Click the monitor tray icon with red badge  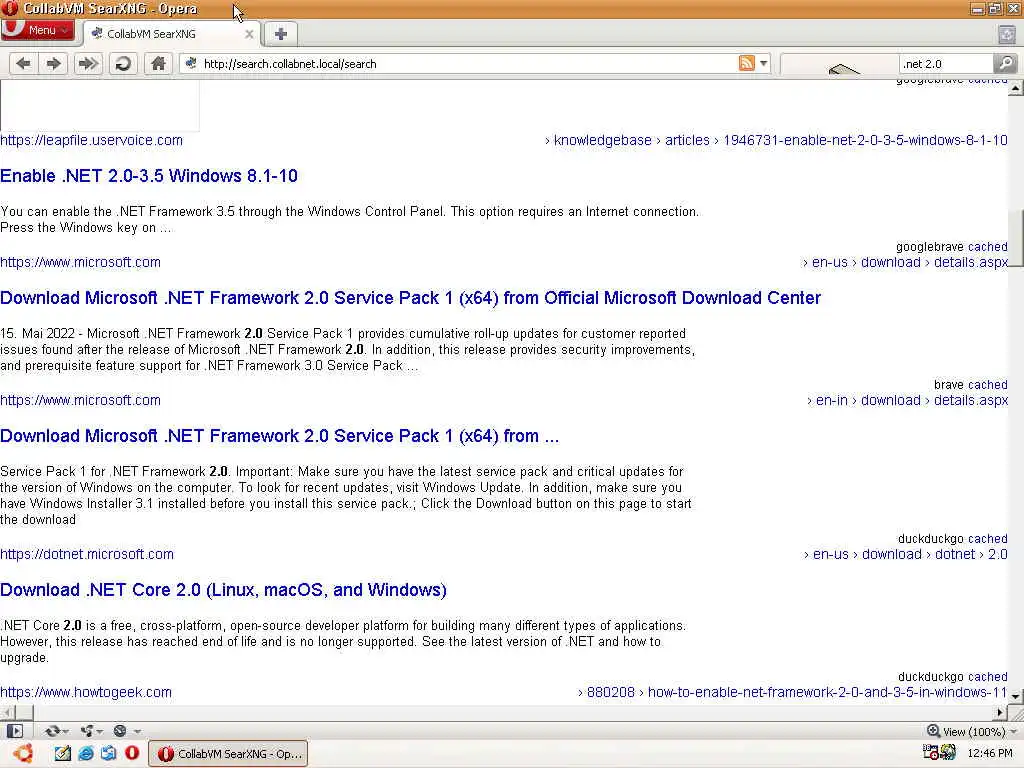coord(930,752)
